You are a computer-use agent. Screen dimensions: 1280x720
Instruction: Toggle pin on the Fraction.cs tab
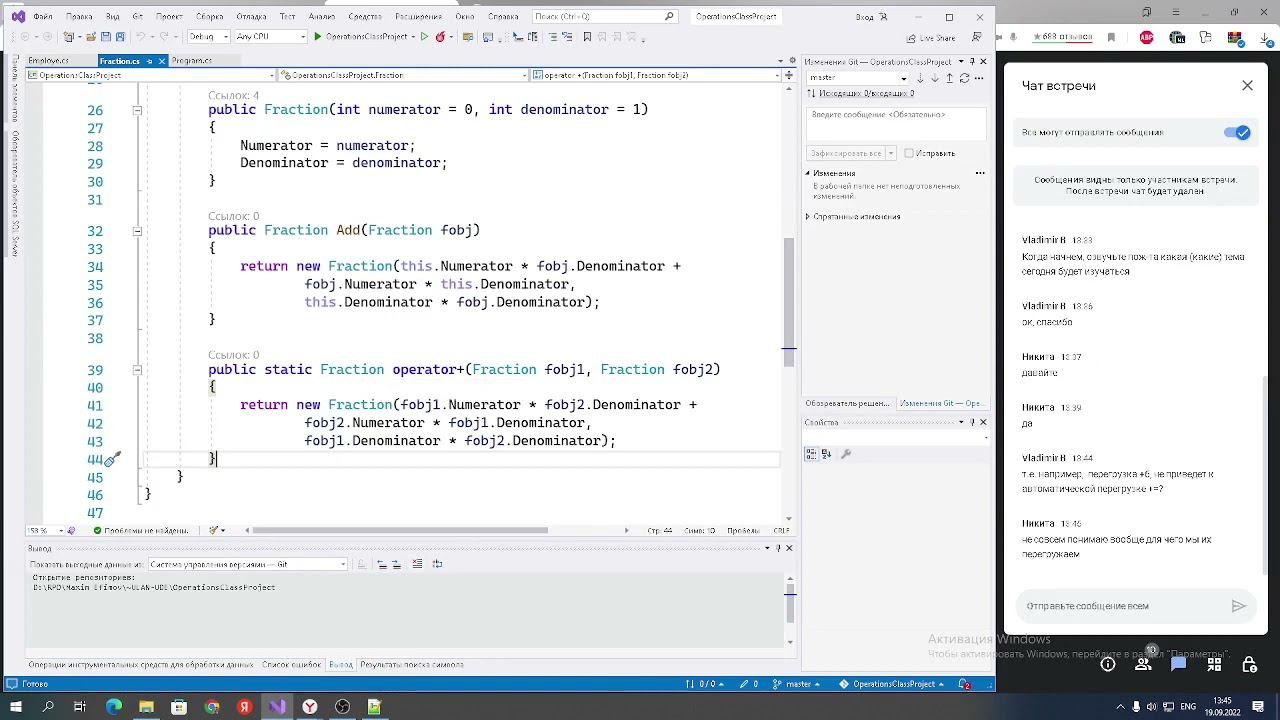149,61
